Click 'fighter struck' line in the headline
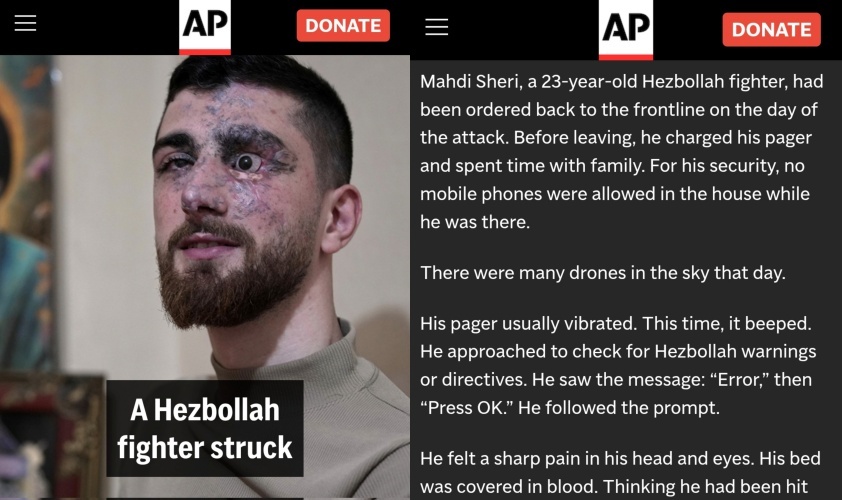Screen dimensions: 842x500 (x=205, y=448)
